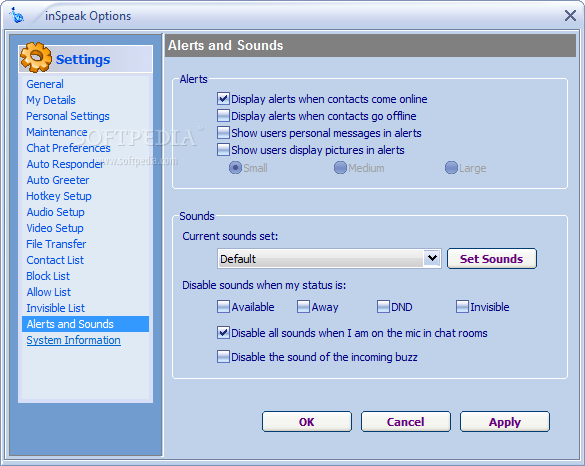This screenshot has width=585, height=466.
Task: Go to Video Setup settings
Action: (55, 228)
